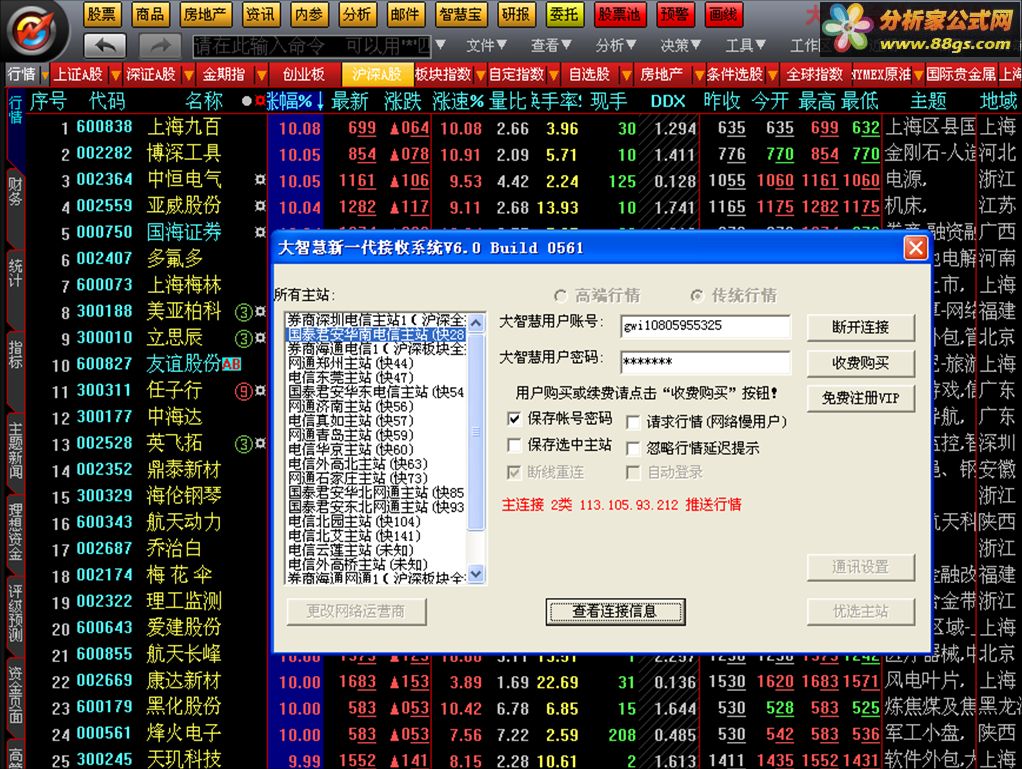Click the 查看连接信息 button
This screenshot has height=769, width=1022.
[615, 611]
